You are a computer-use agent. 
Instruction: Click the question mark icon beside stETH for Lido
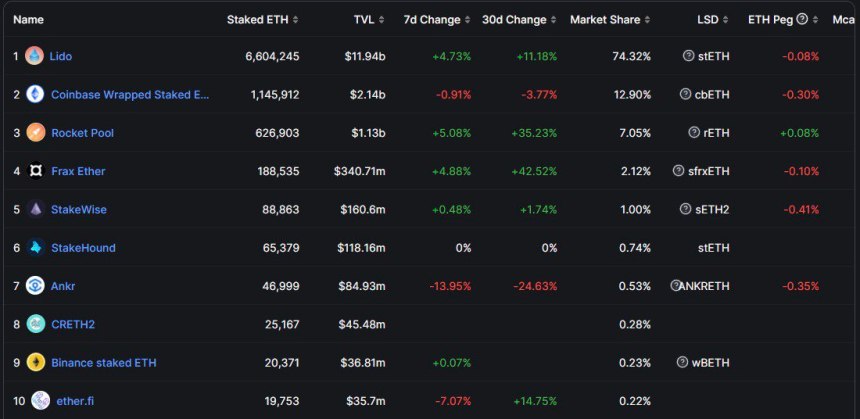pyautogui.click(x=687, y=56)
